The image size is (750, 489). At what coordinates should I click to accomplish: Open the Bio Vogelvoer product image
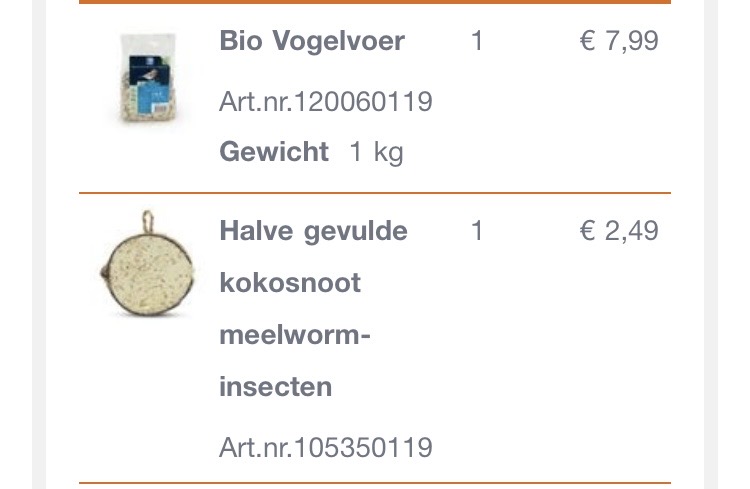(145, 78)
